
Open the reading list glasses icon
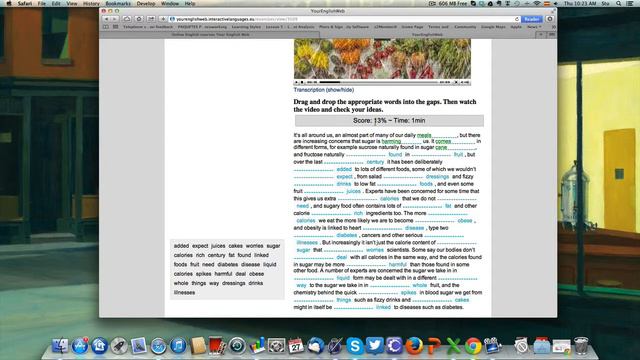tap(106, 27)
